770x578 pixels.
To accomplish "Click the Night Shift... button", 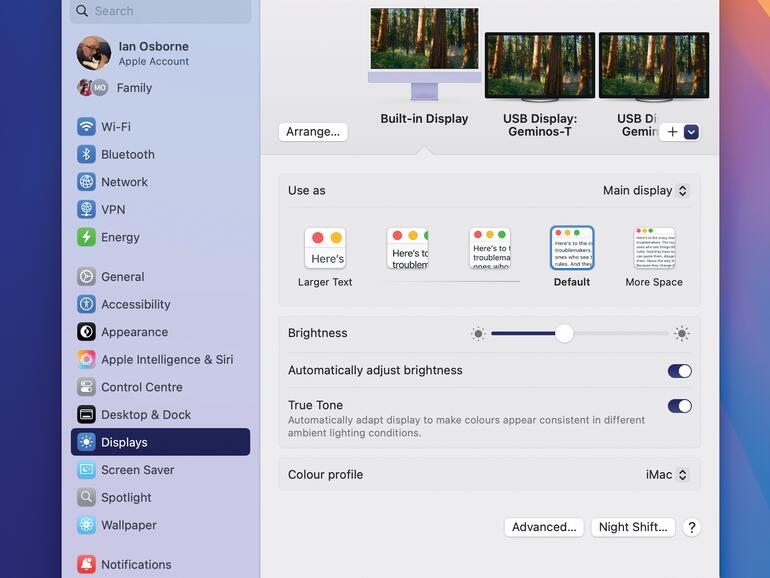I will tap(633, 527).
